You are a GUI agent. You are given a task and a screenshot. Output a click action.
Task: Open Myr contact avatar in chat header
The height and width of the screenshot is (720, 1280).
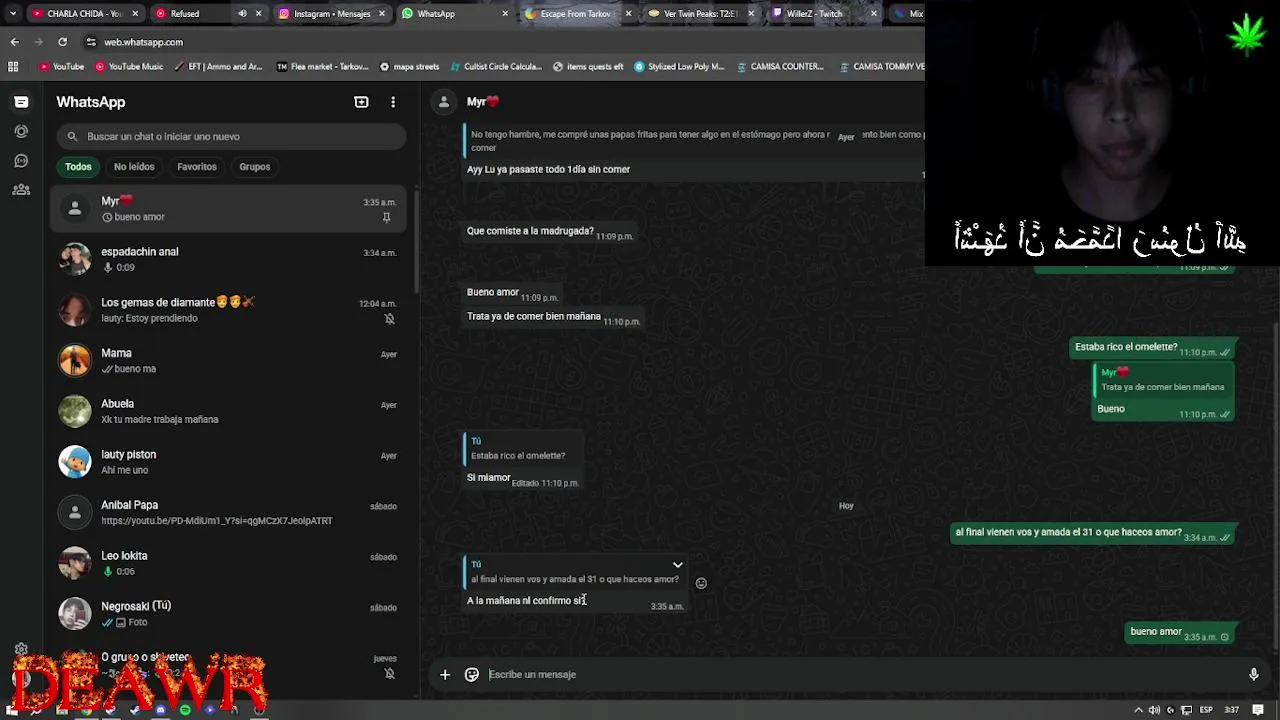point(445,102)
